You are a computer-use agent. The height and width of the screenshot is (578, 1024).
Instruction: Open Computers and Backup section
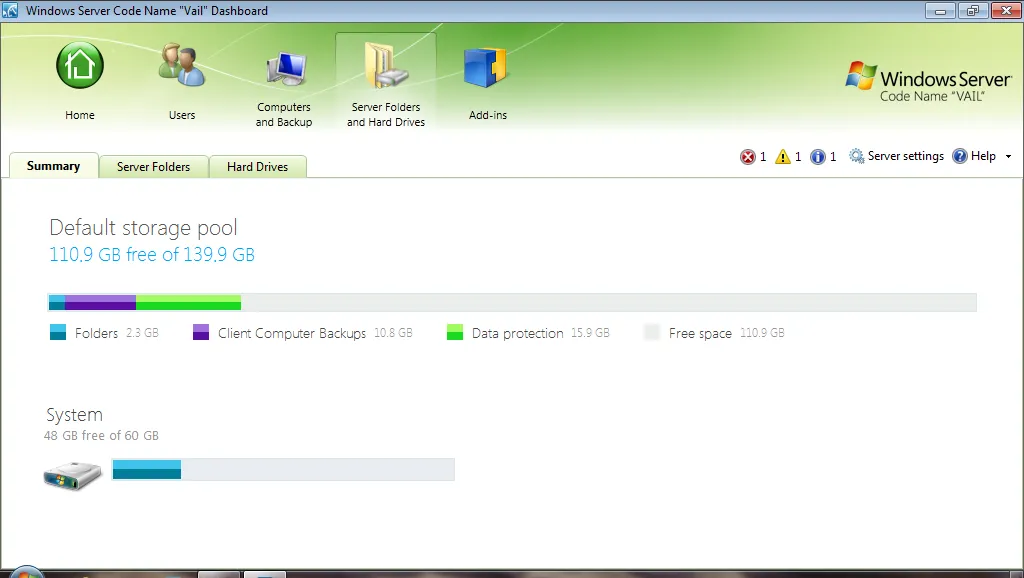click(x=284, y=89)
